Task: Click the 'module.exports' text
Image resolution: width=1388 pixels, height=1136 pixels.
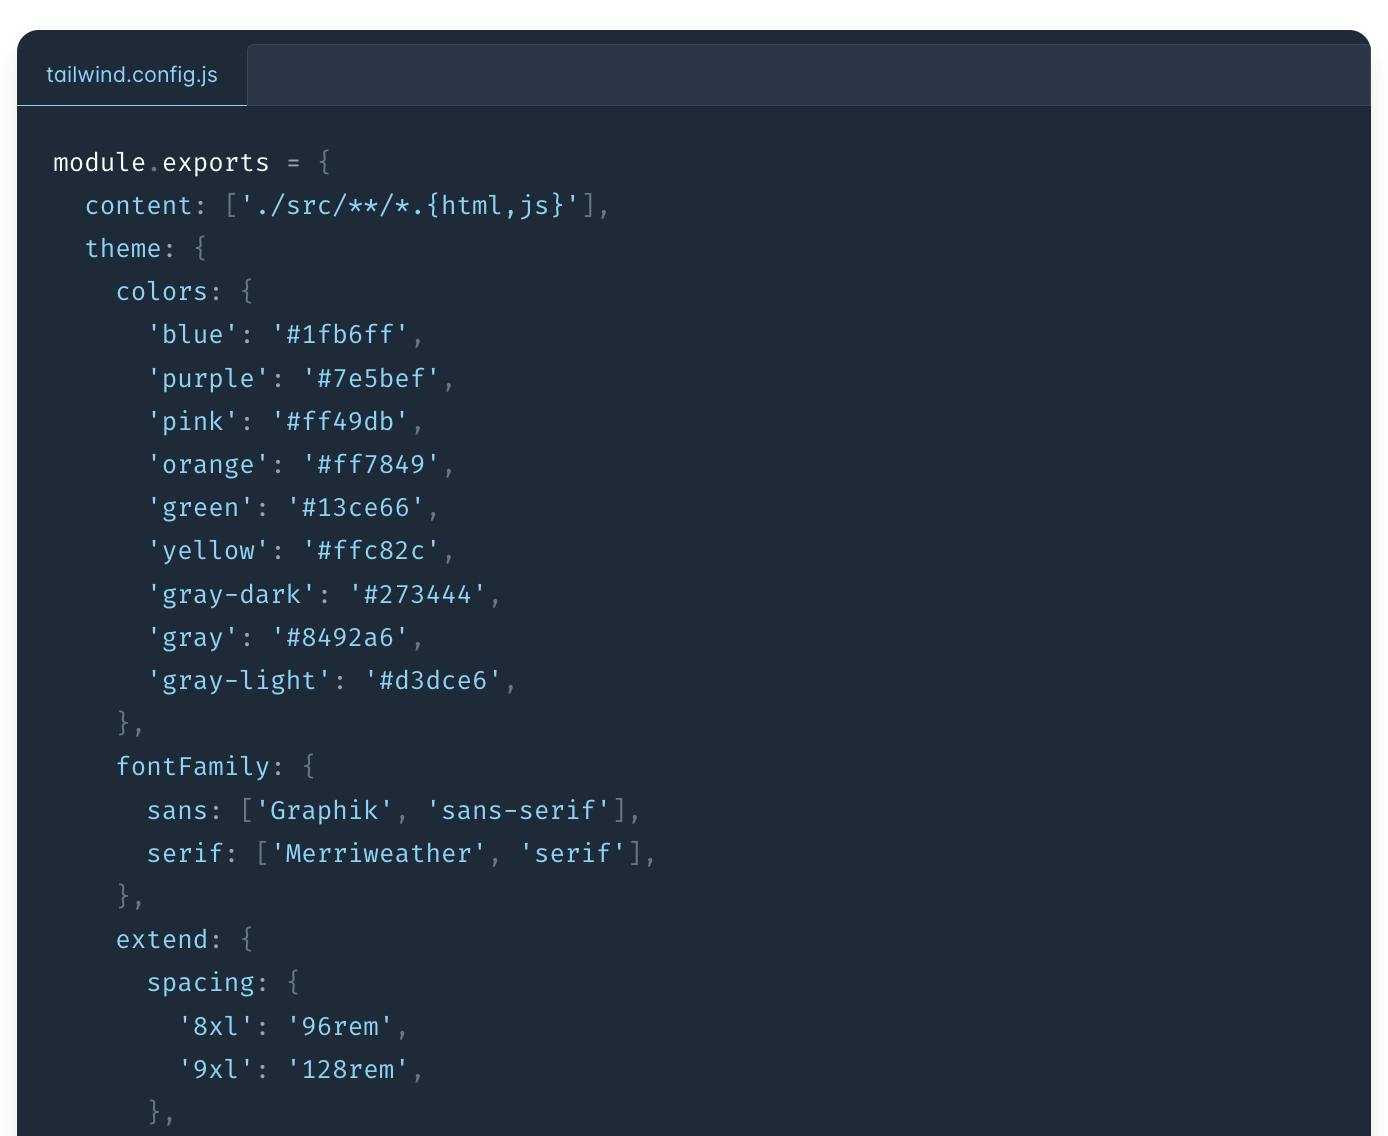Action: tap(161, 162)
